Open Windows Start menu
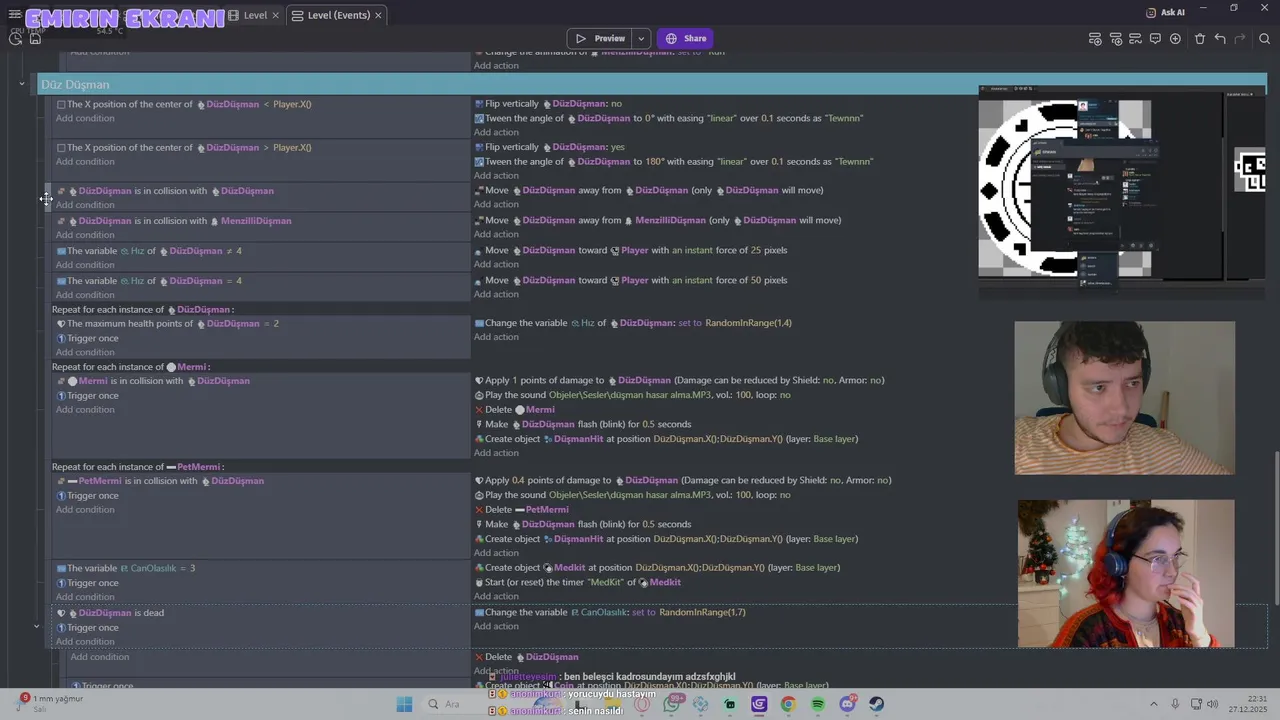 404,704
